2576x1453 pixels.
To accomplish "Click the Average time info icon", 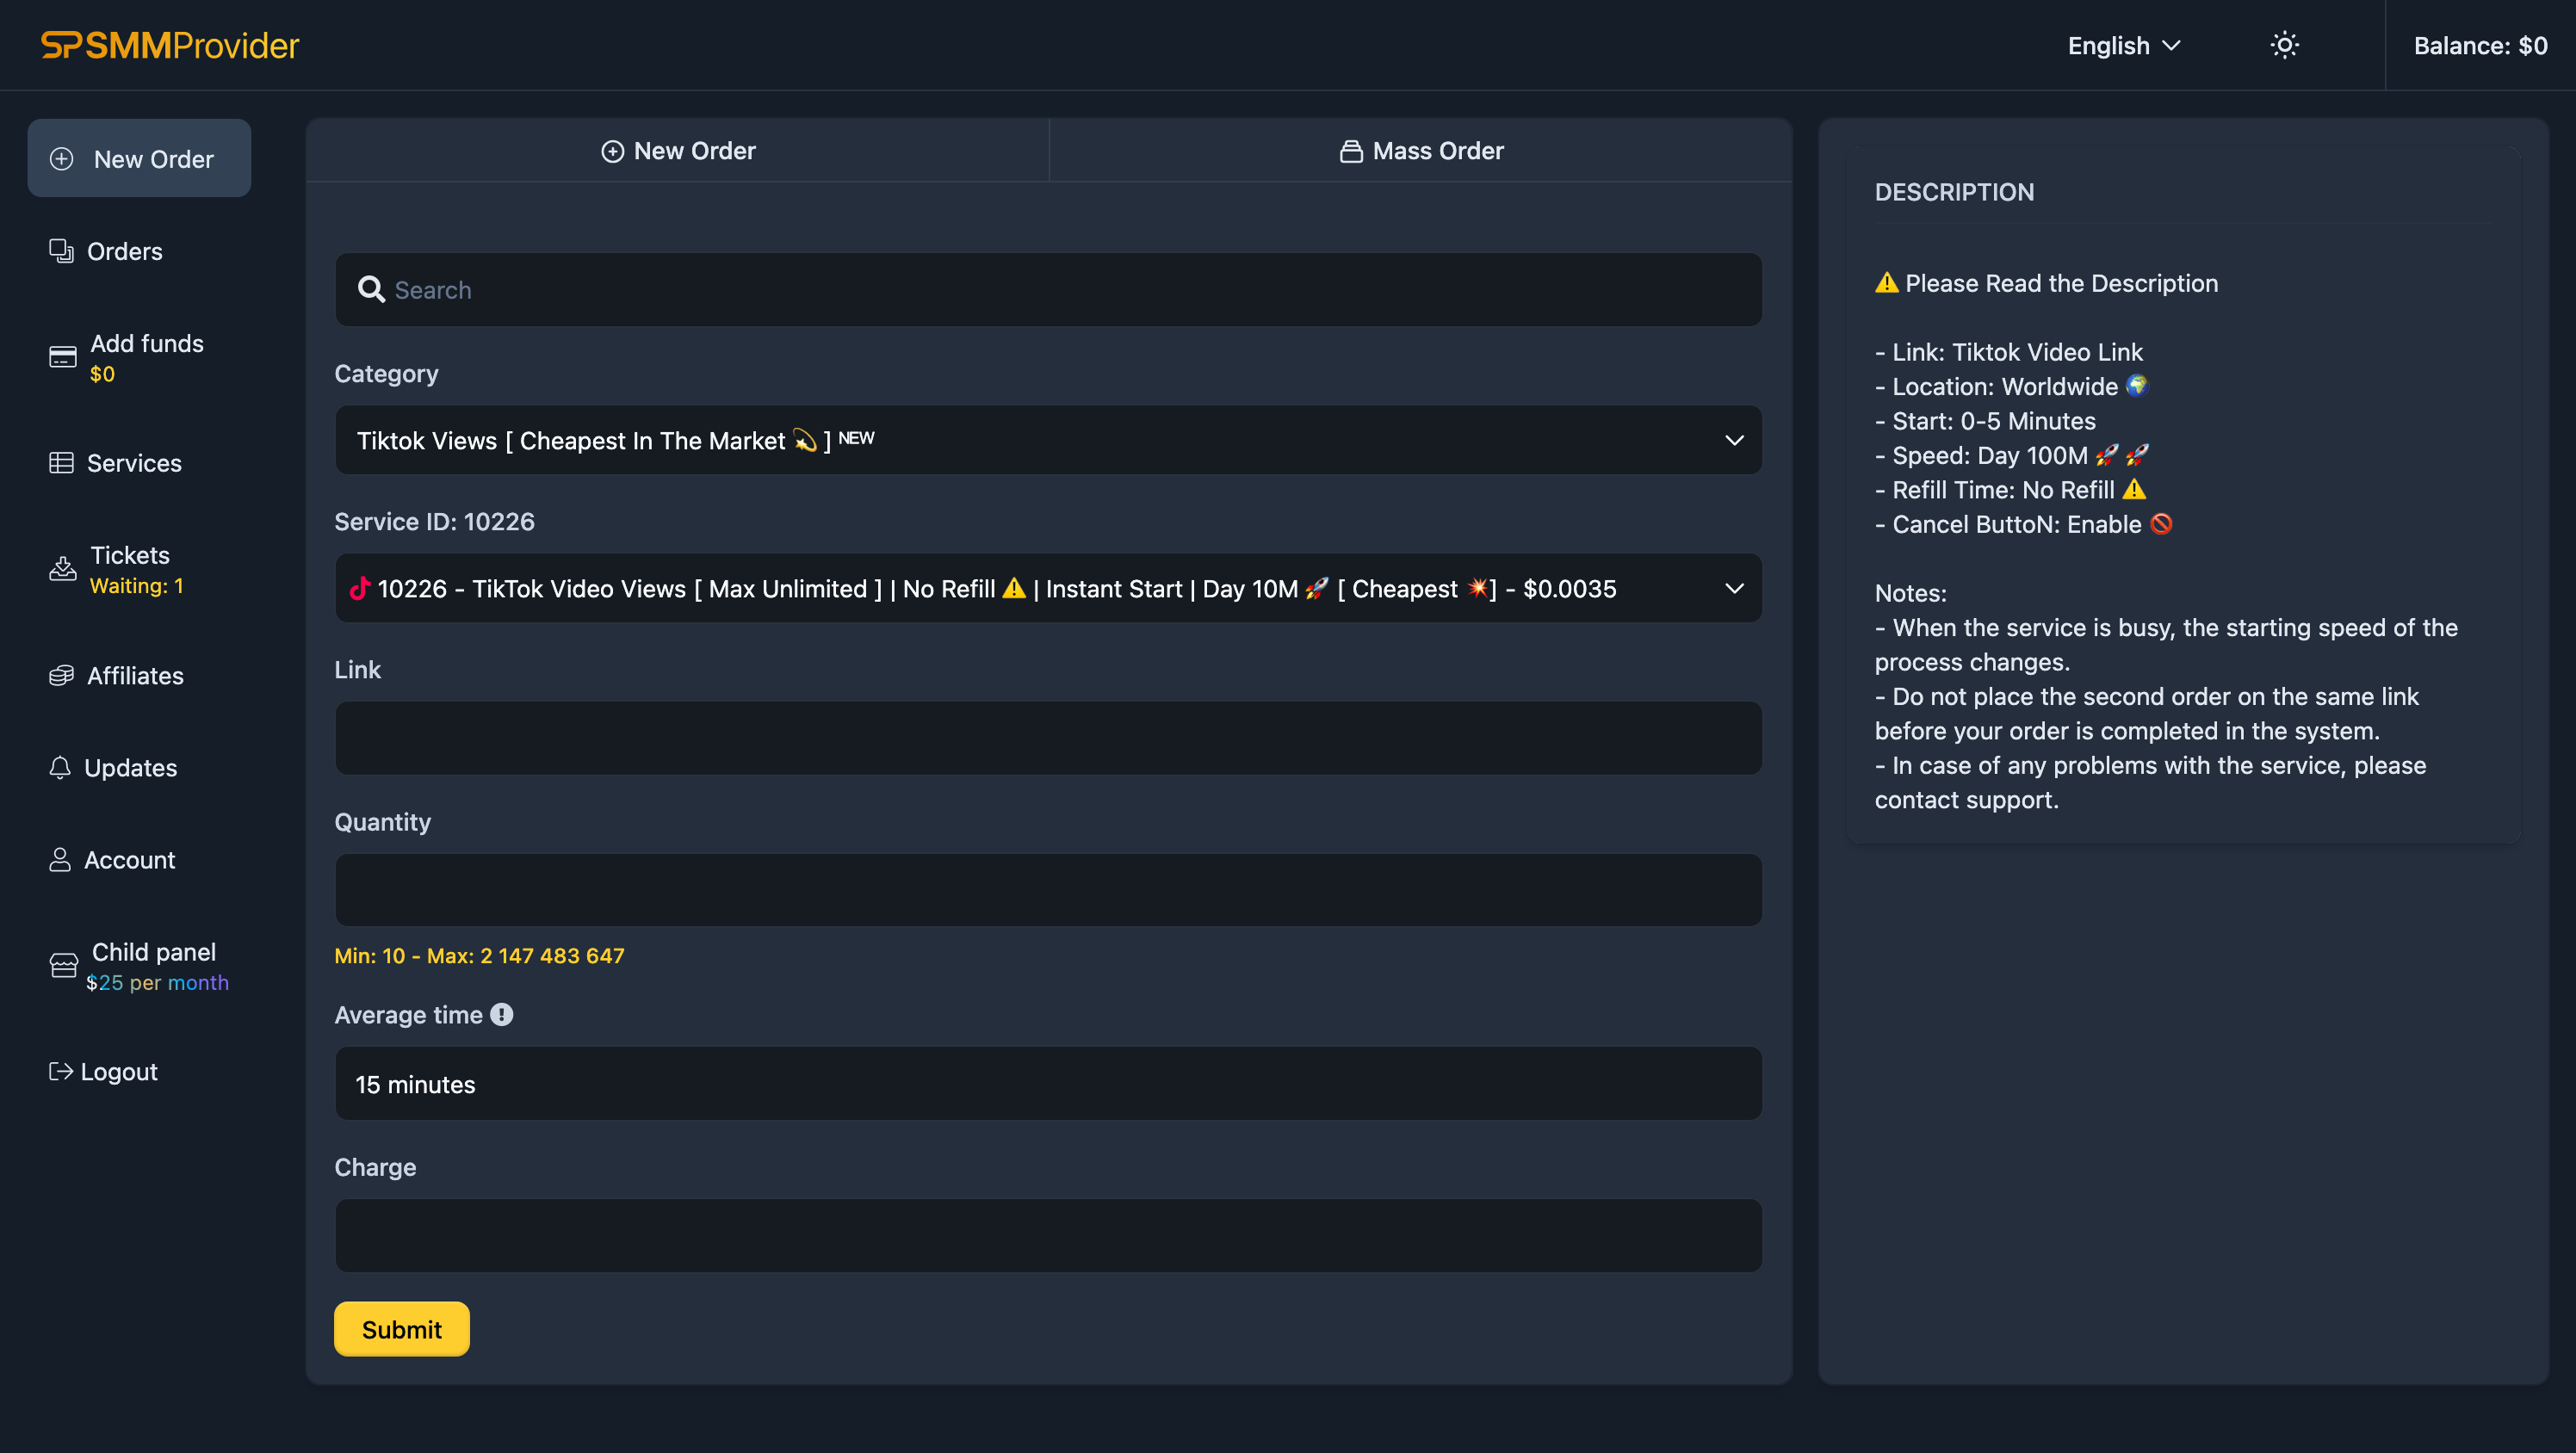I will tap(502, 1014).
